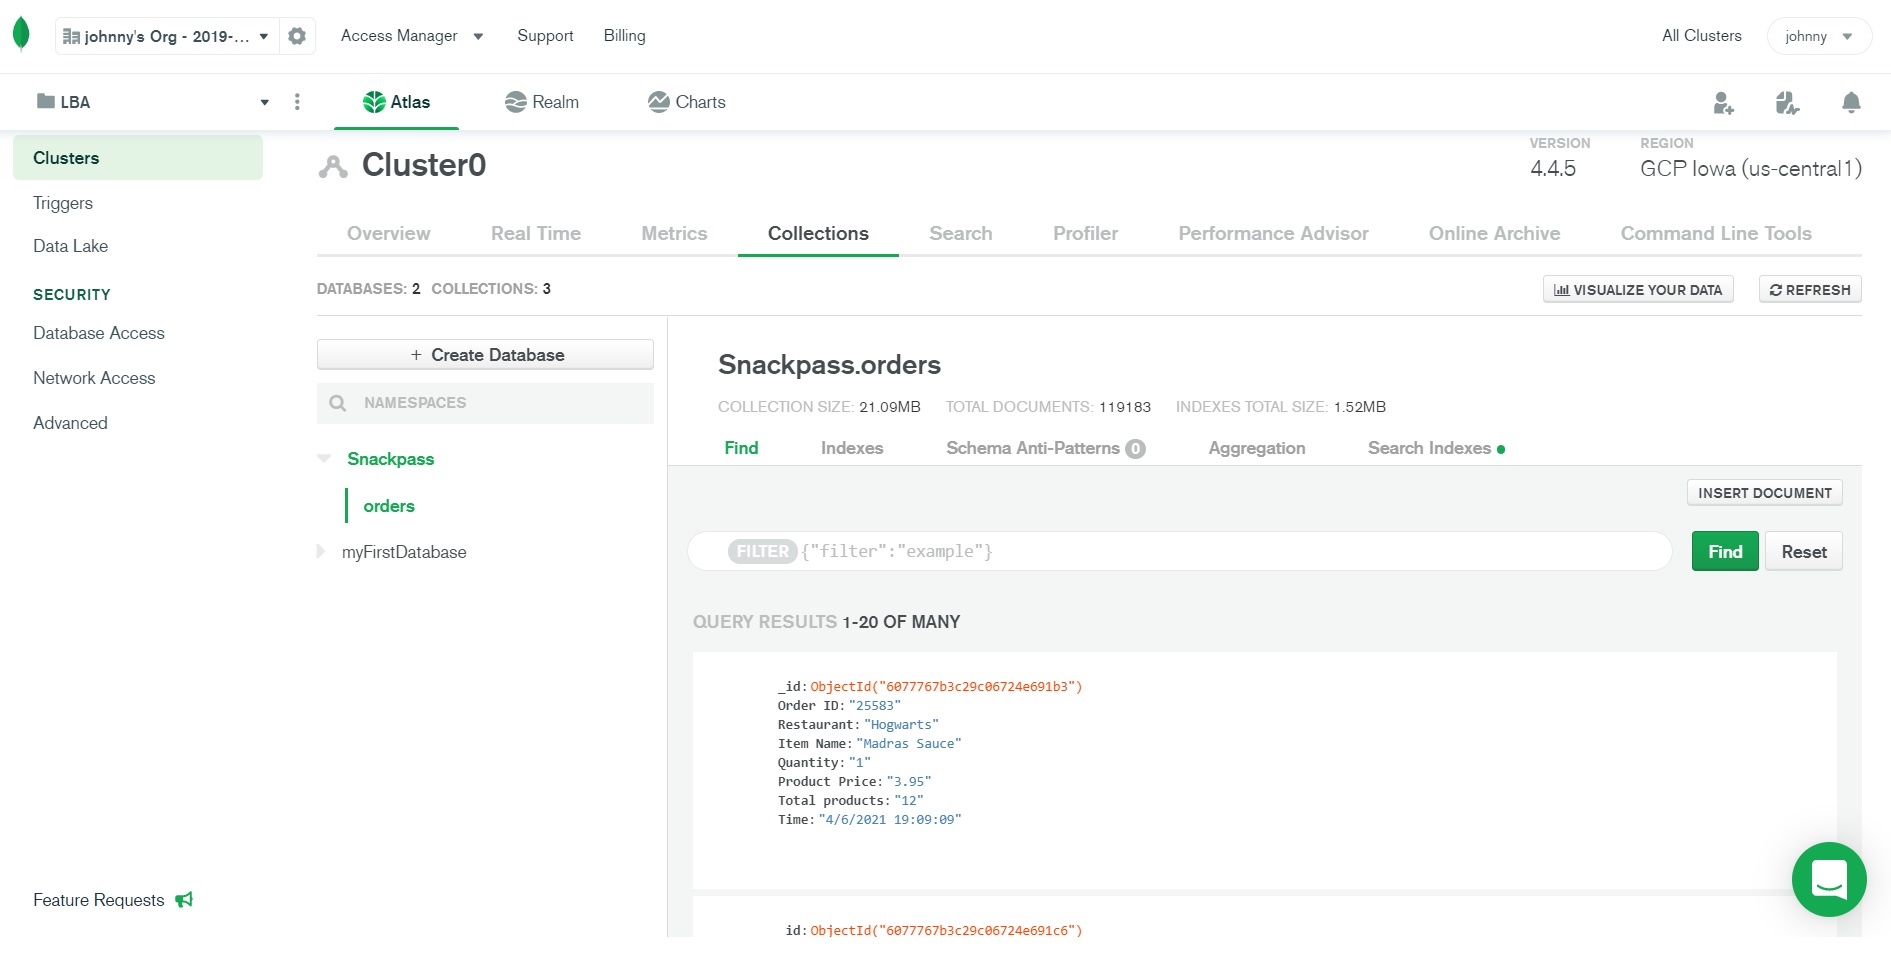Open the Performance Advisor tab
1891x965 pixels.
1273,233
